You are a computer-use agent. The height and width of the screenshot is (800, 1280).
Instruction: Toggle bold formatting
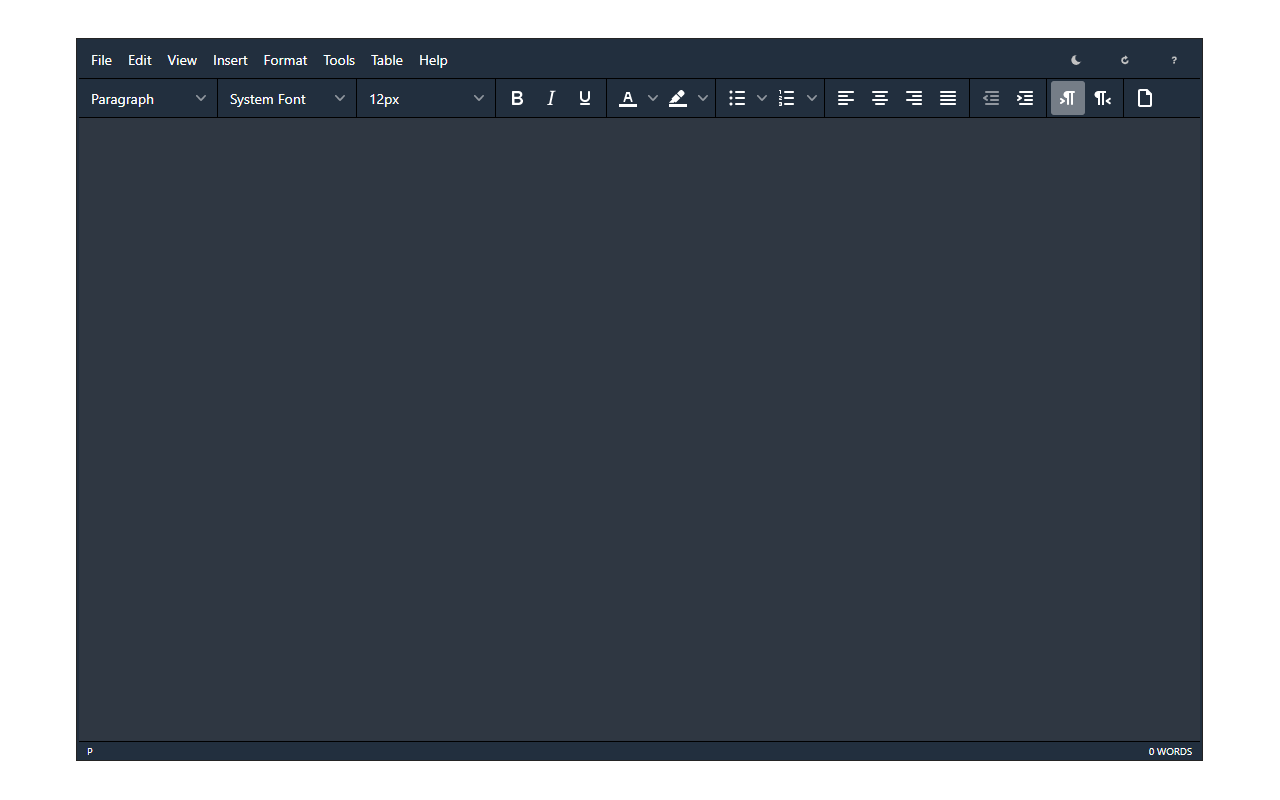coord(517,98)
